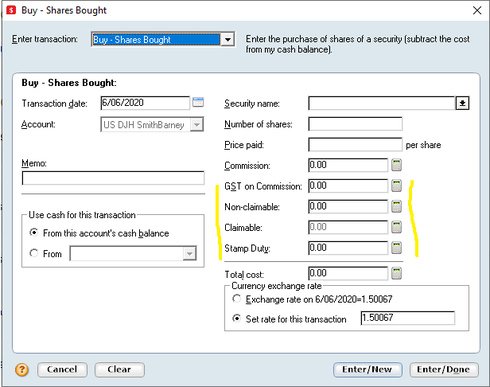The image size is (490, 387).
Task: Open the Account dropdown arrow
Action: point(197,125)
